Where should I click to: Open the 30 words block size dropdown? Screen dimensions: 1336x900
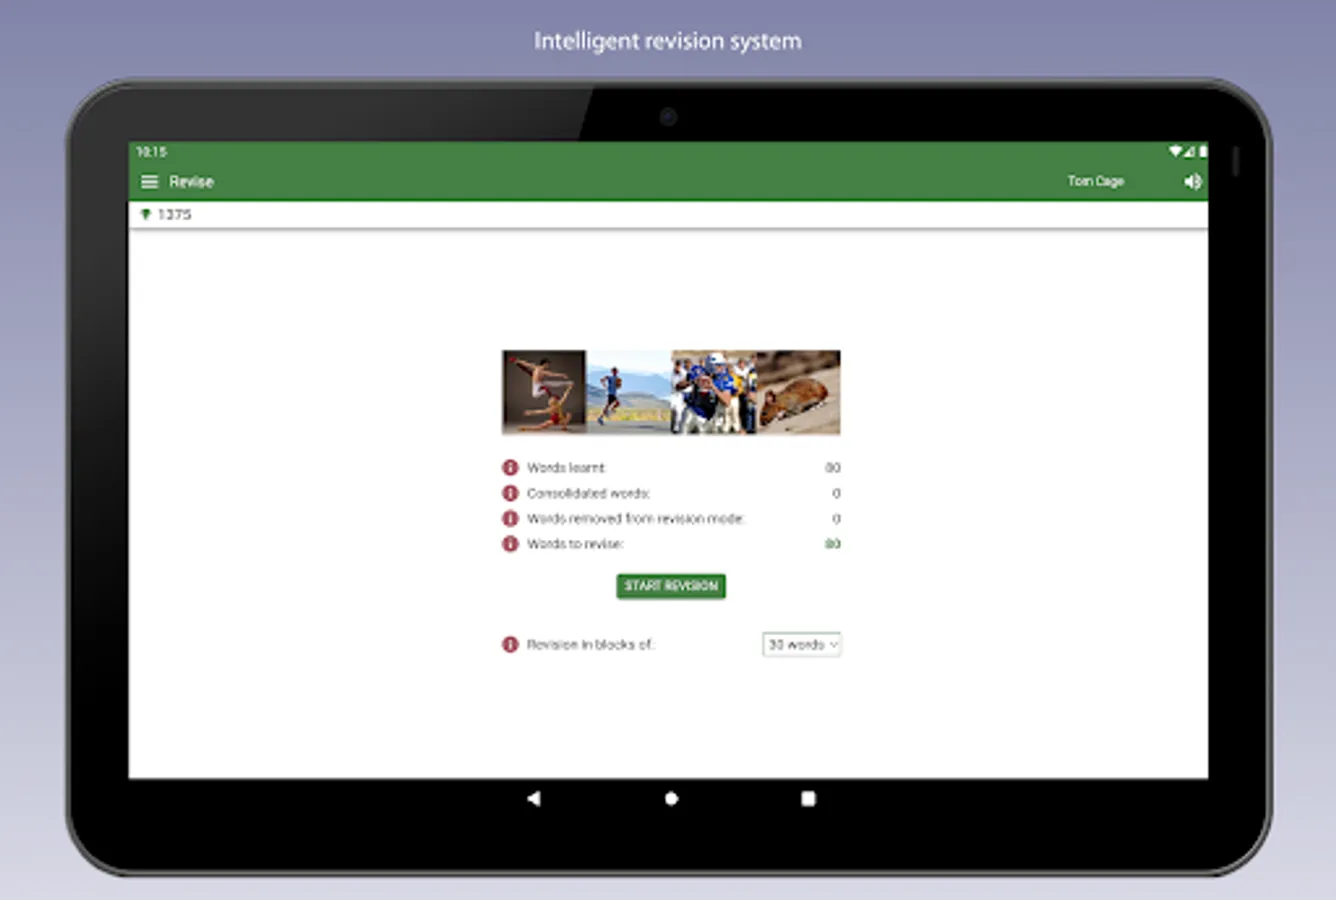pos(802,645)
